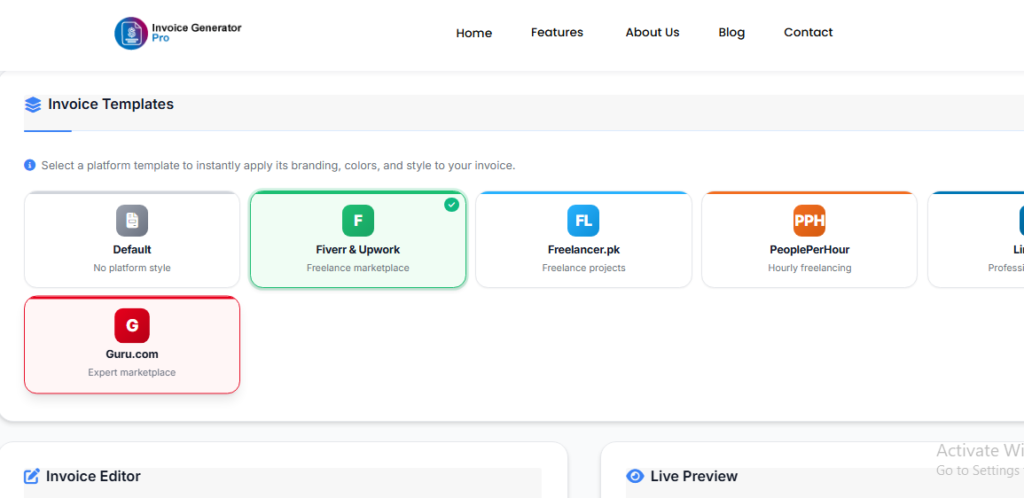
Task: Click the red G Guru.com icon
Action: [x=132, y=325]
